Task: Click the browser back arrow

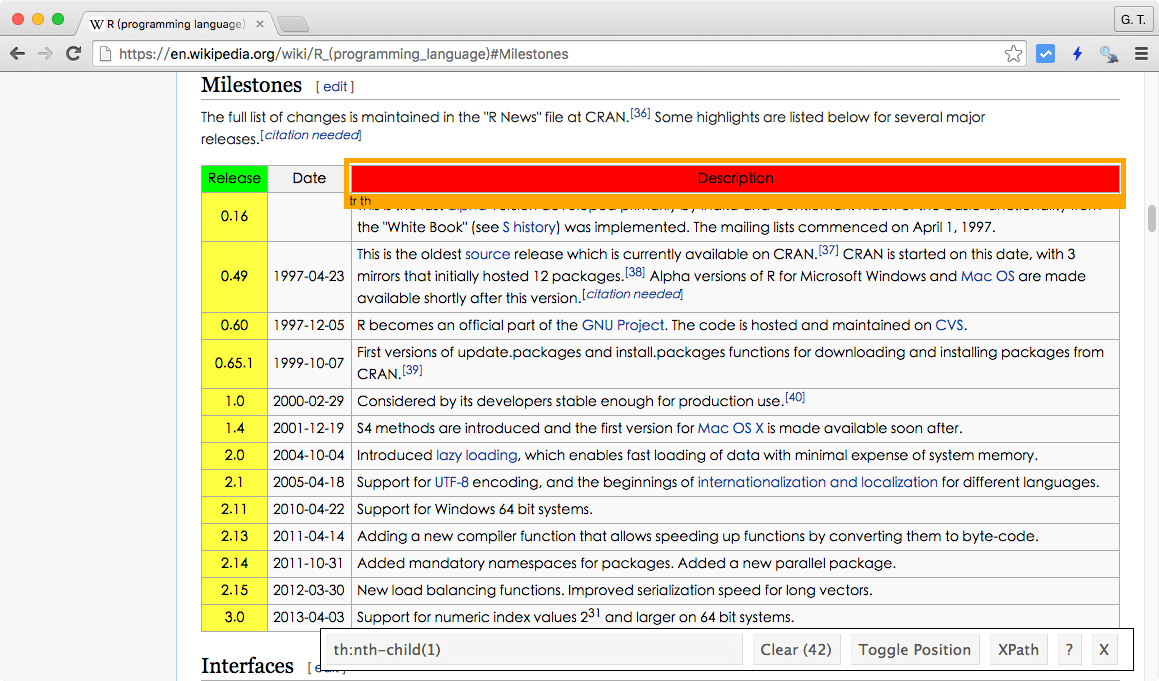Action: coord(17,54)
